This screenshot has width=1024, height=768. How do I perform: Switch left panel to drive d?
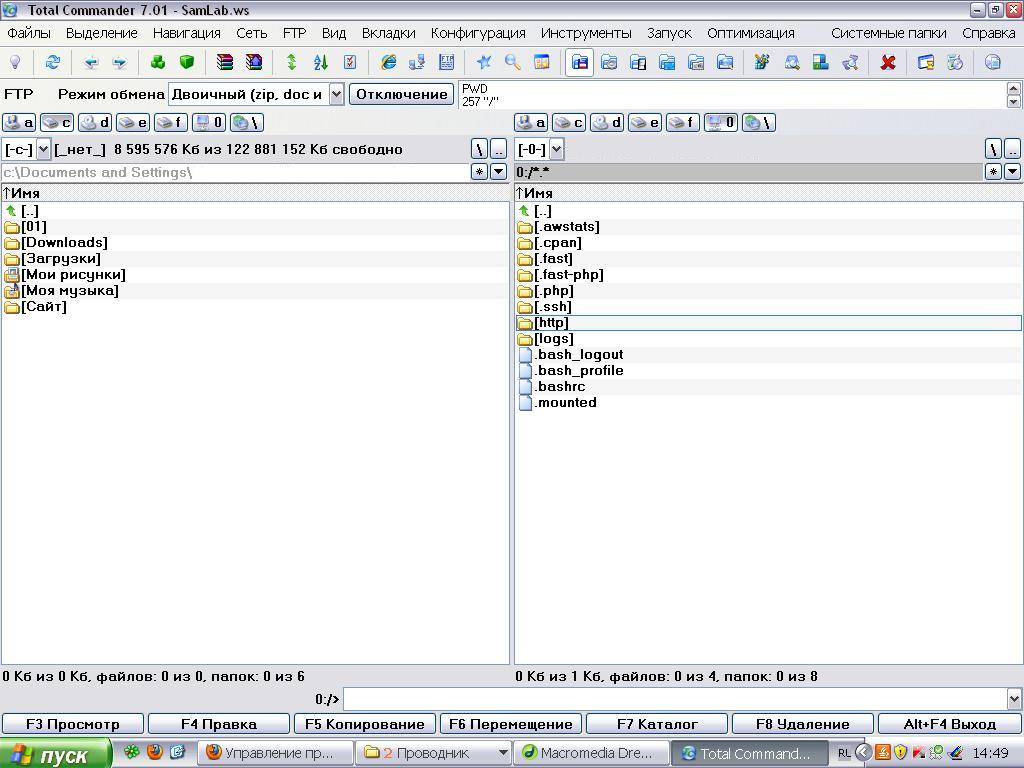(x=95, y=122)
